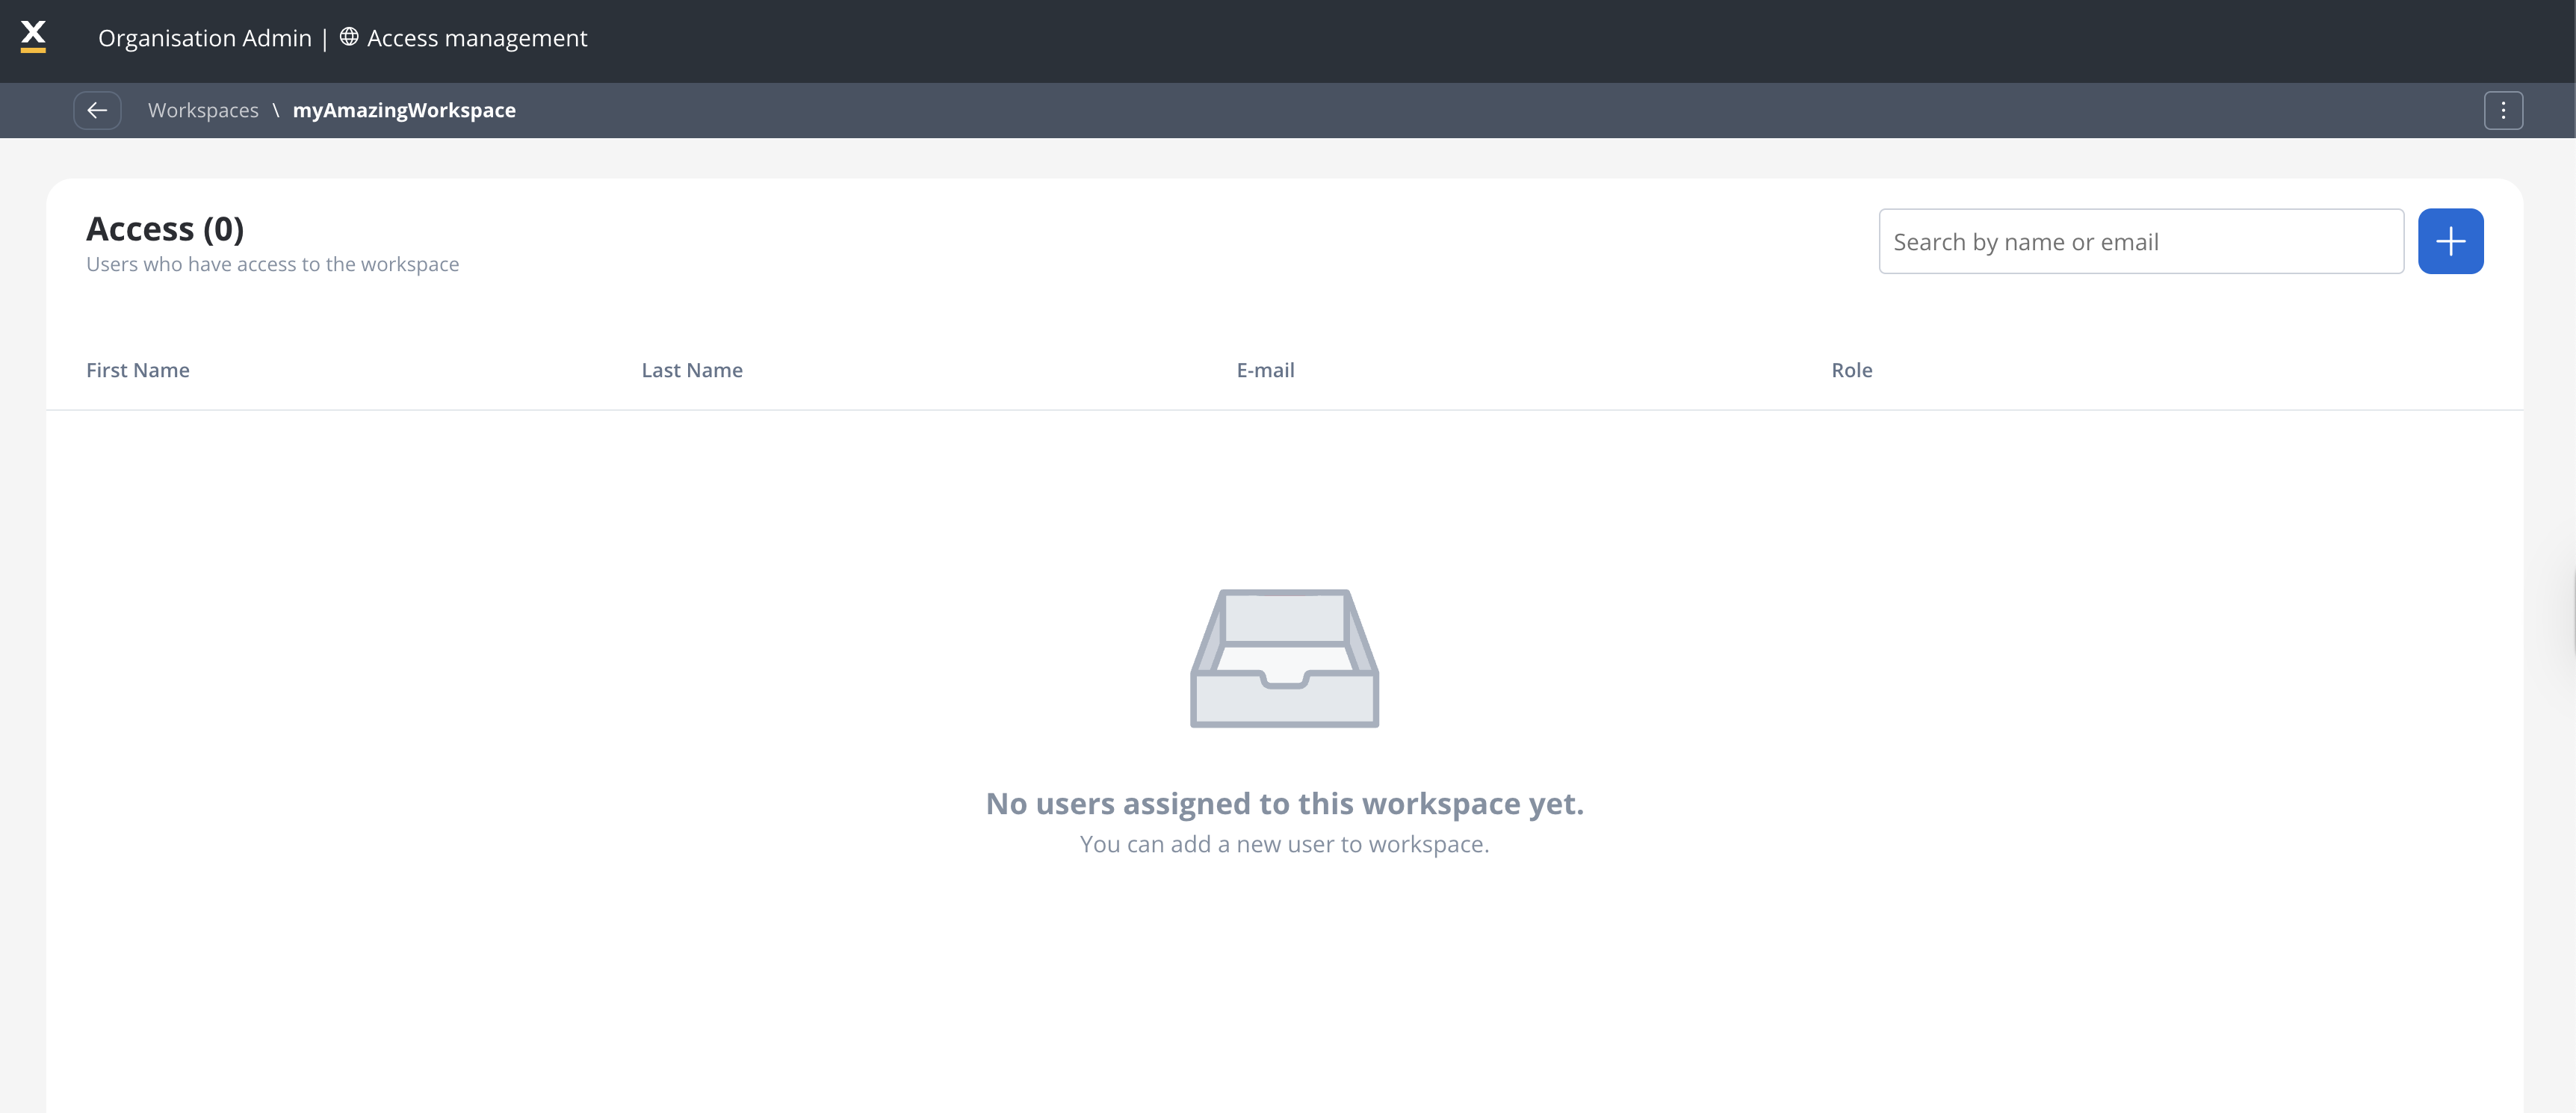This screenshot has height=1113, width=2576.
Task: Click the X logo in header
Action: (33, 36)
